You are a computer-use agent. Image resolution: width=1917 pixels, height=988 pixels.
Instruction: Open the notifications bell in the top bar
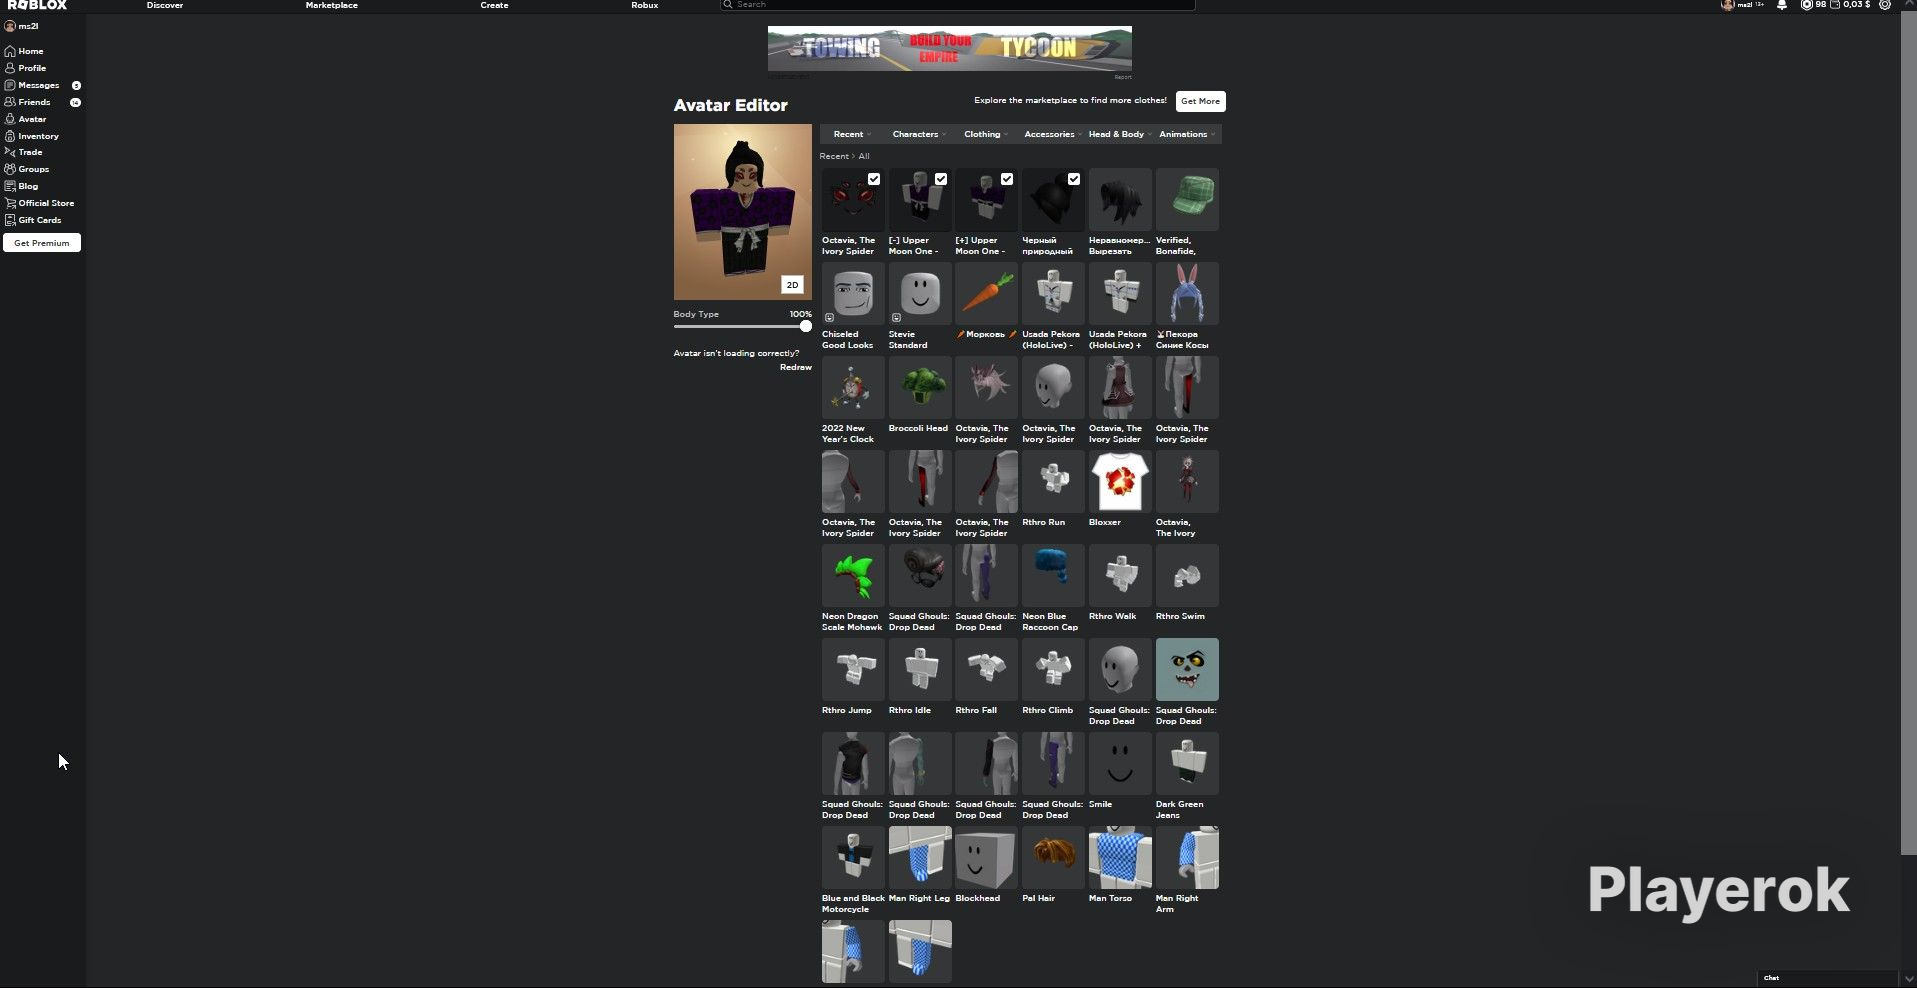[x=1782, y=5]
